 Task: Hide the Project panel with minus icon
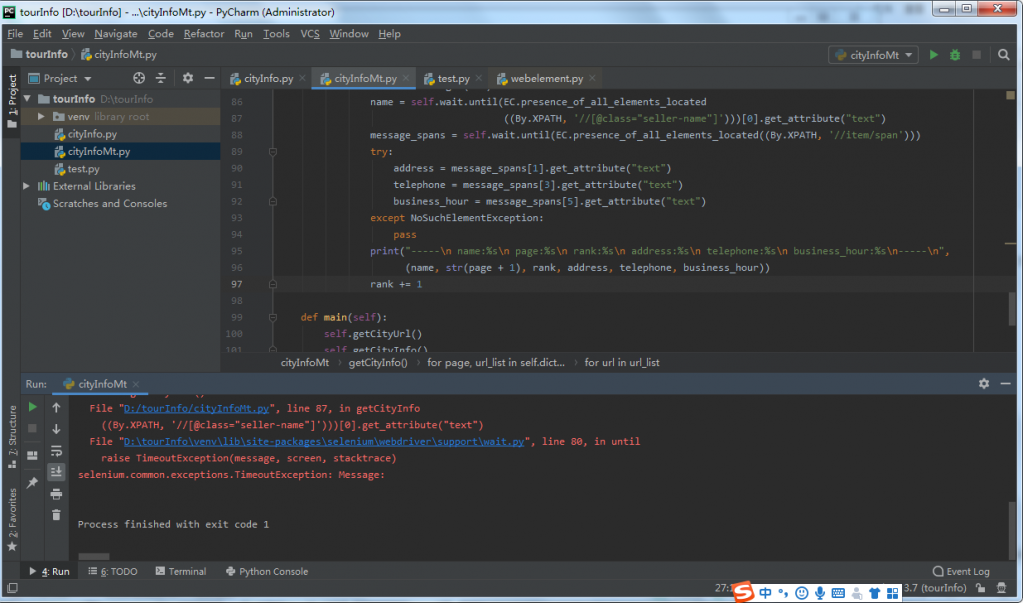click(x=209, y=78)
